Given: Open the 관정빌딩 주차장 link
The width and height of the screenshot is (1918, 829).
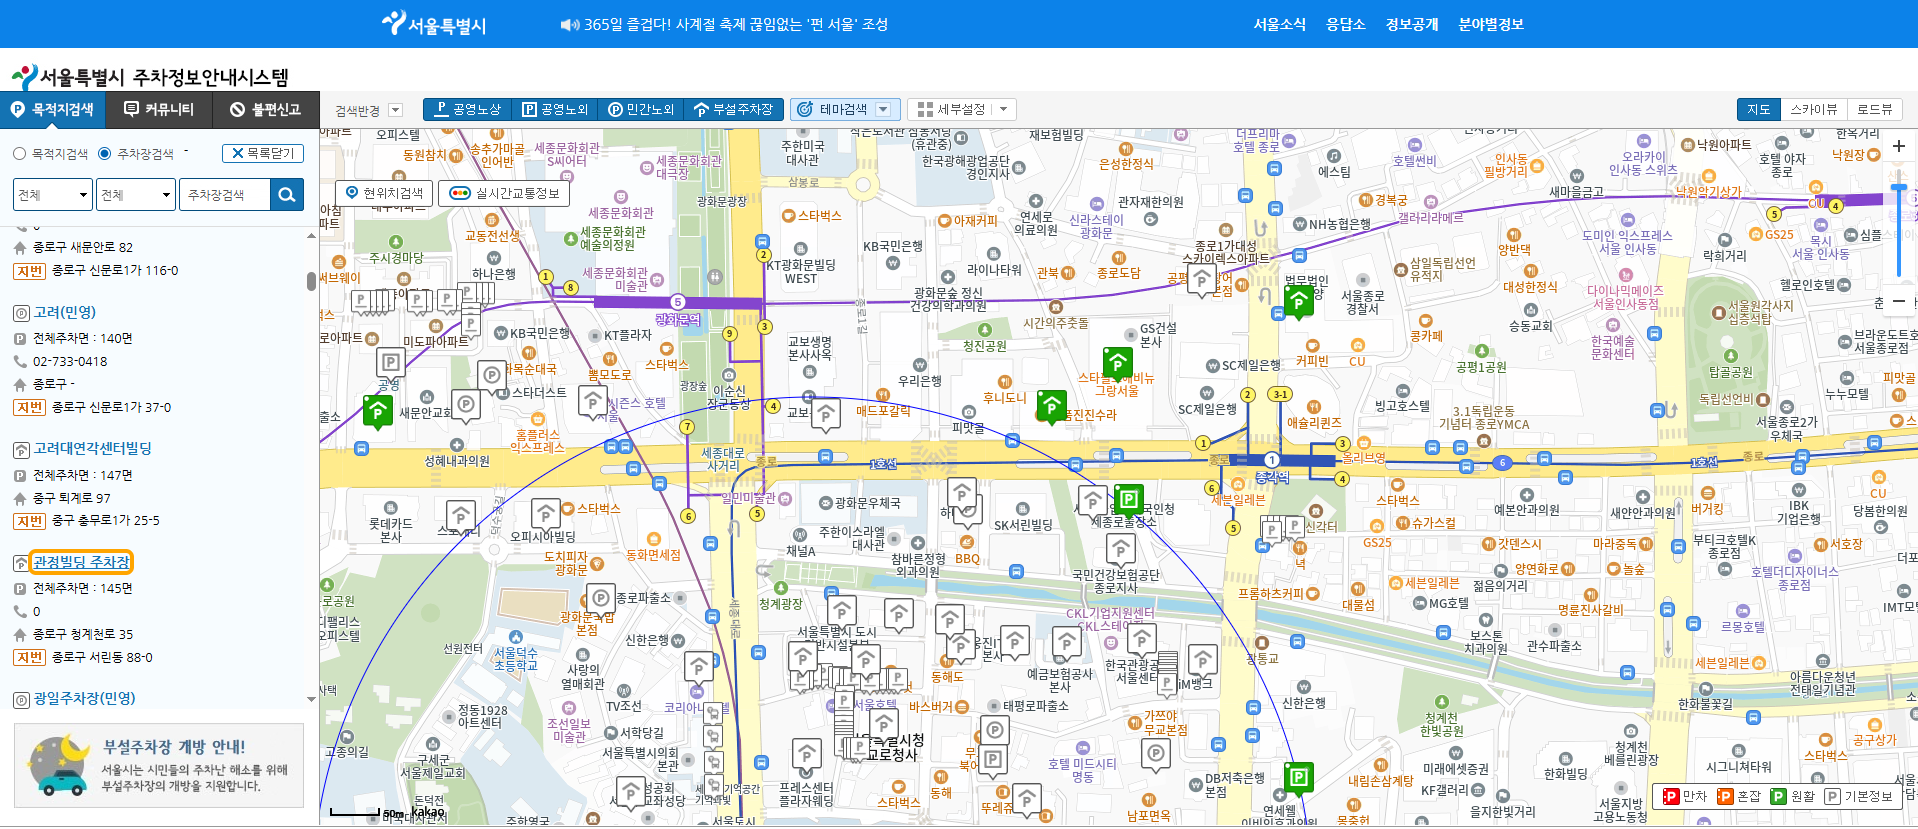Looking at the screenshot, I should click(81, 562).
